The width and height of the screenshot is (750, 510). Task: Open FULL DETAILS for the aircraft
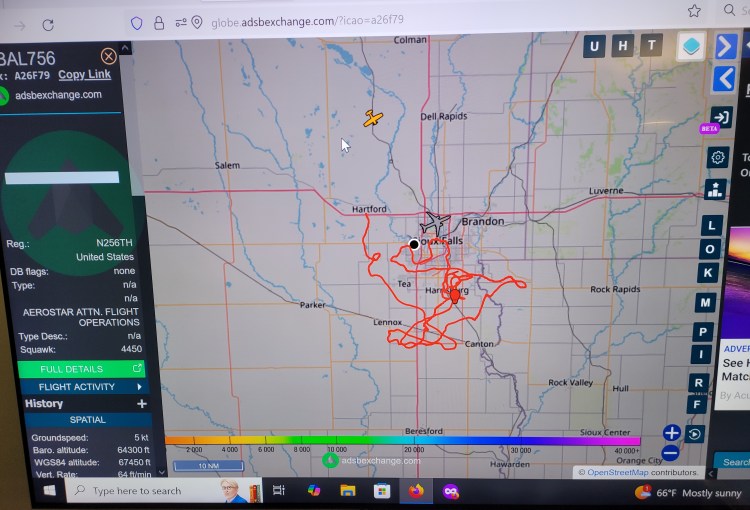(82, 369)
